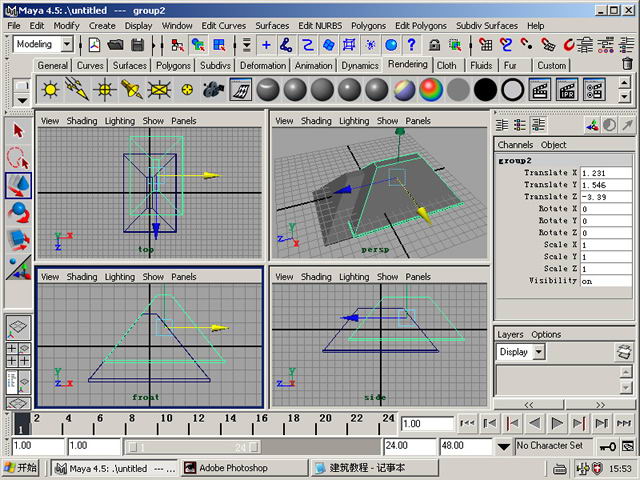This screenshot has height=480, width=640.
Task: Go to start of playback range
Action: coord(467,423)
